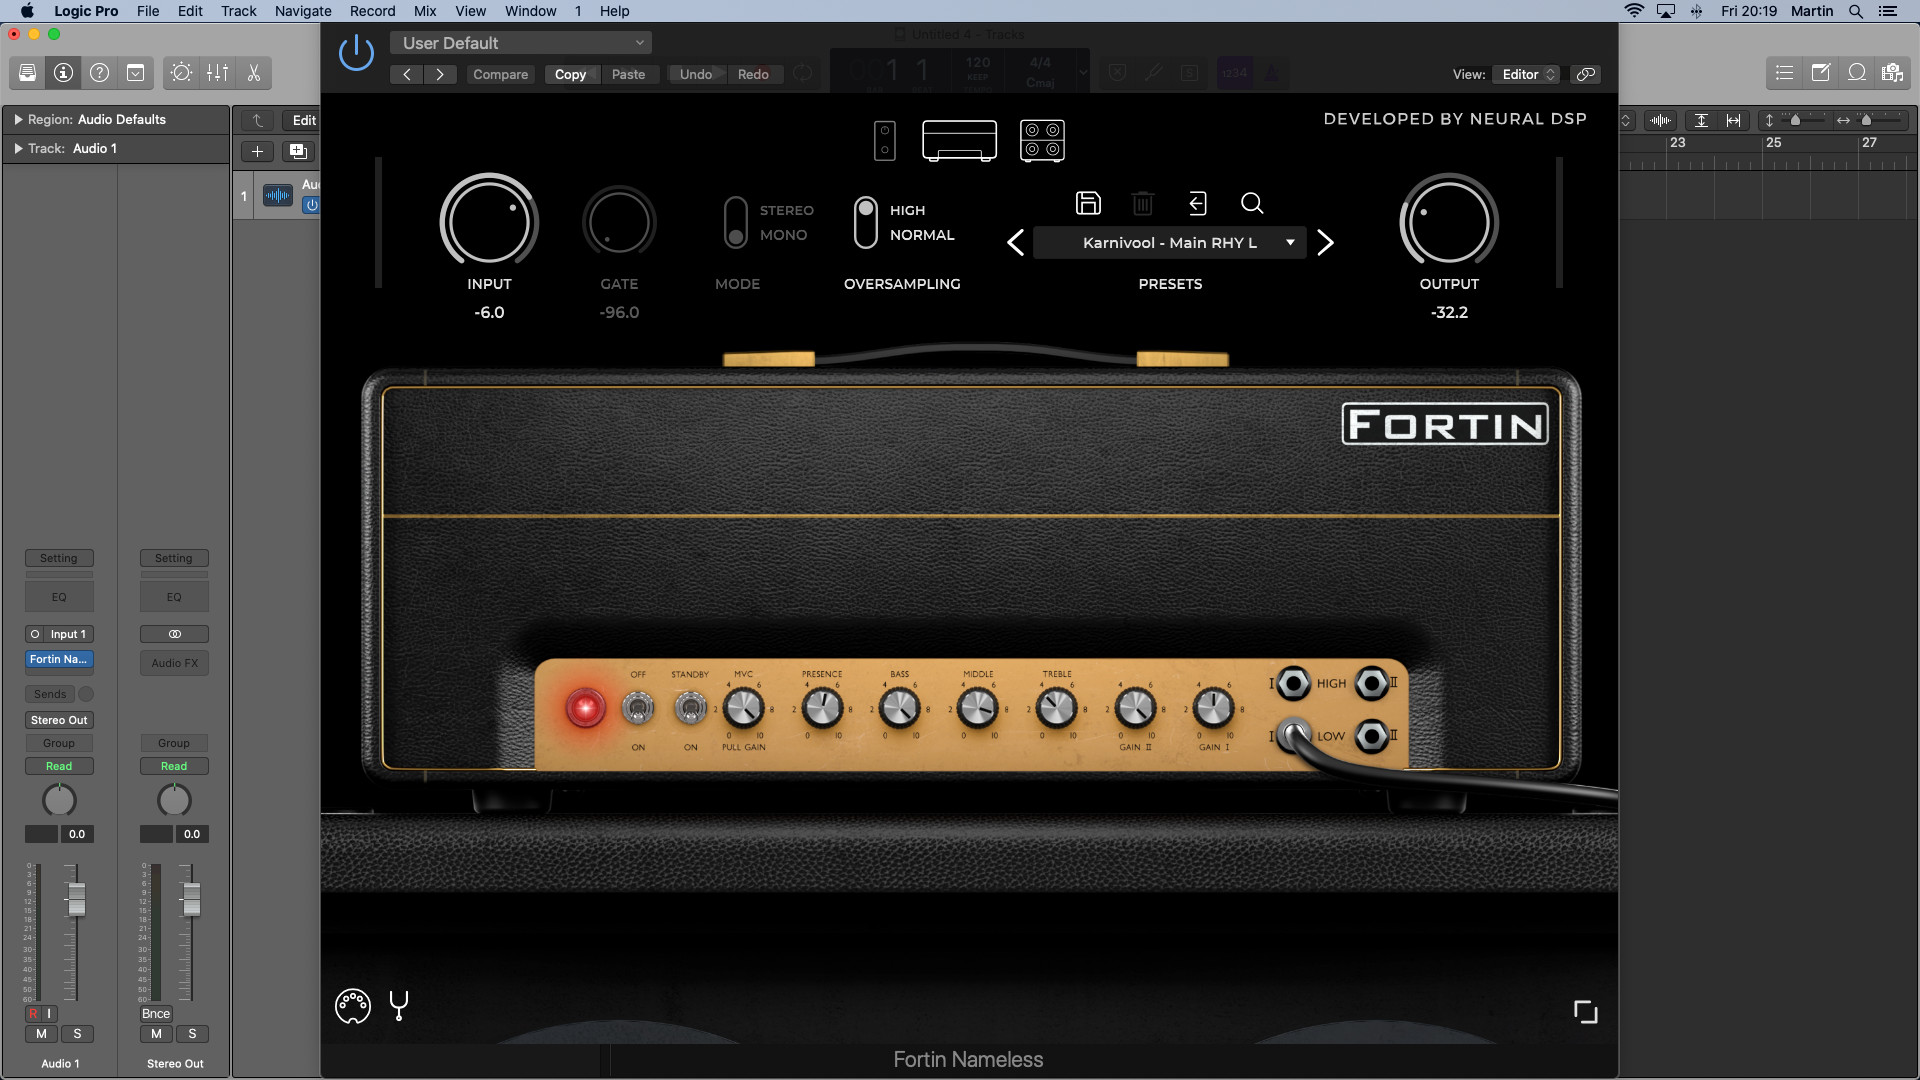Click the Compare button
Image resolution: width=1920 pixels, height=1080 pixels.
point(500,74)
